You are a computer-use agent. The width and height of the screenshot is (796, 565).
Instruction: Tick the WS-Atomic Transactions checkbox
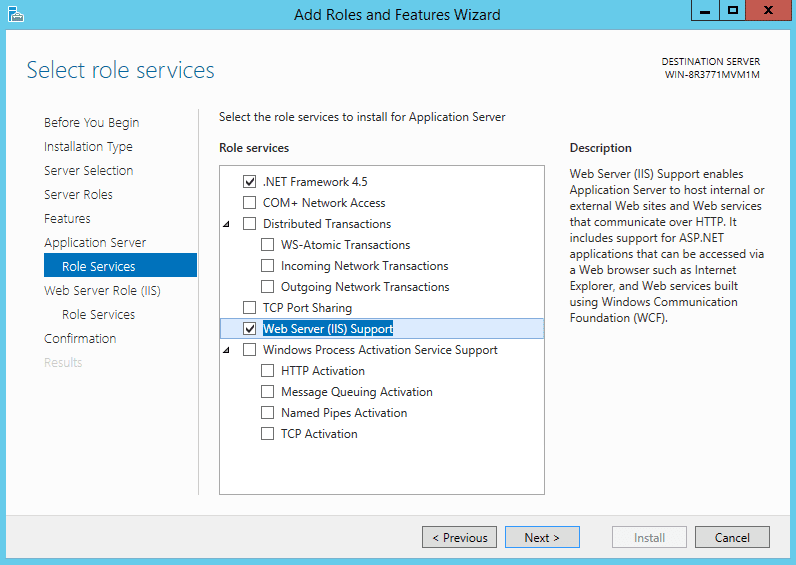(x=268, y=245)
